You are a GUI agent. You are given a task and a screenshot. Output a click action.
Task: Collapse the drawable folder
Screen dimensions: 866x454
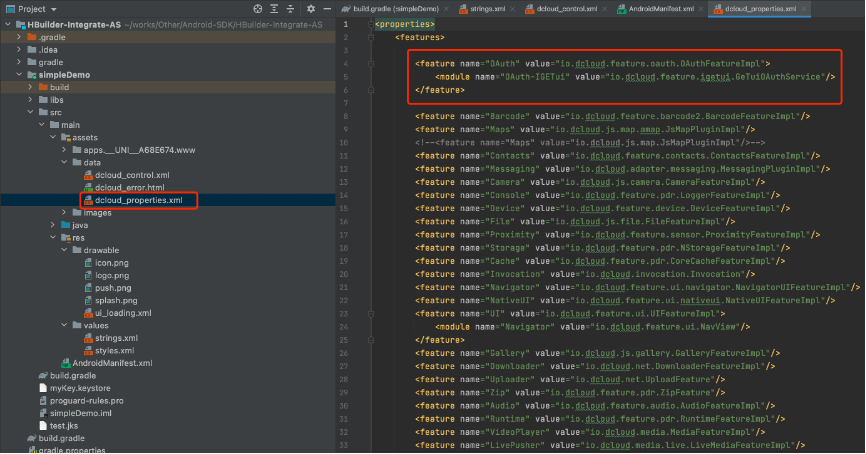tap(64, 250)
